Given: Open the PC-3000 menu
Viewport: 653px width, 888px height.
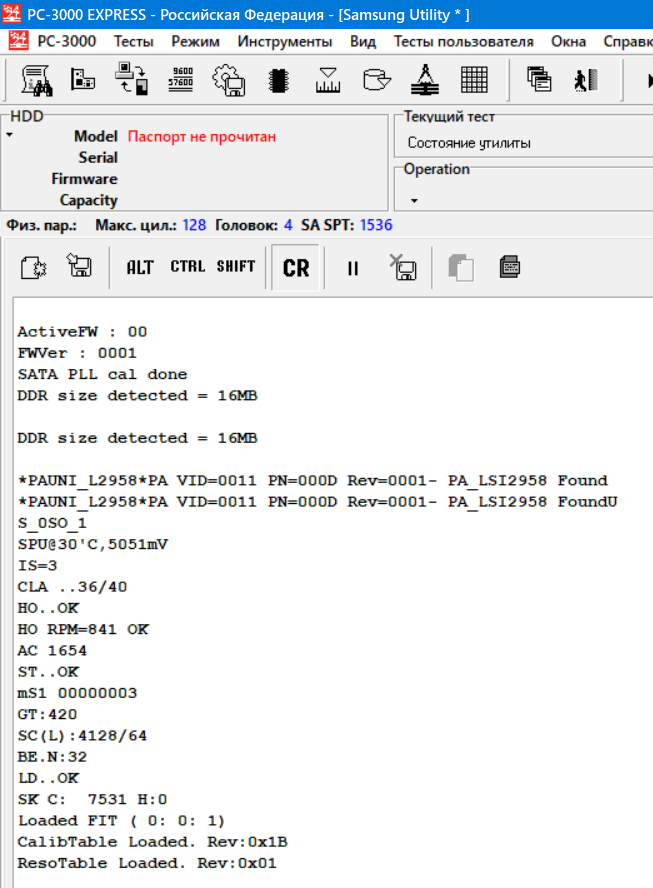Looking at the screenshot, I should tap(66, 41).
